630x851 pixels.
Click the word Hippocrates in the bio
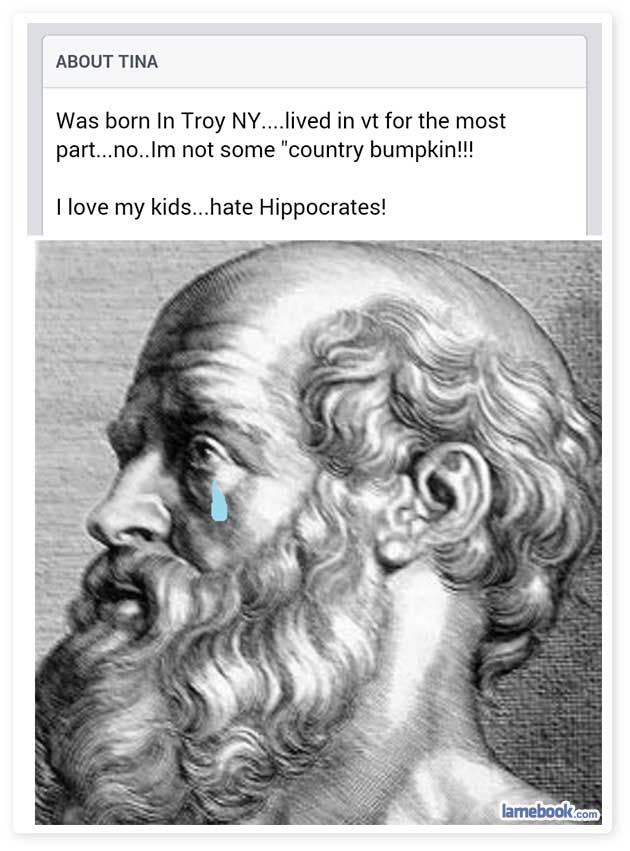point(320,207)
